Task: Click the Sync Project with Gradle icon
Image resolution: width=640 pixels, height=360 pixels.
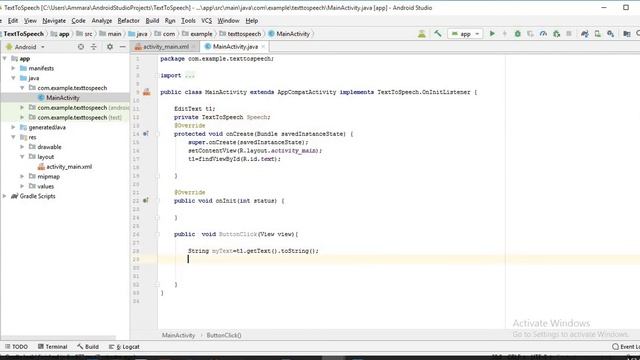Action: pos(584,34)
